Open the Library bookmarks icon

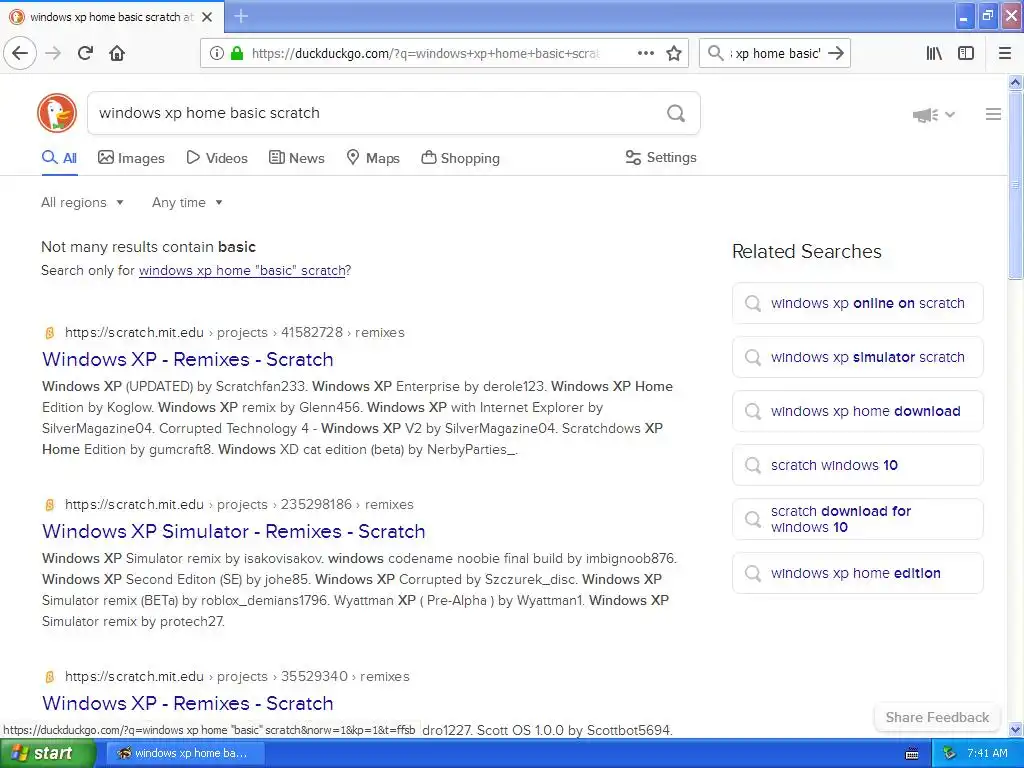pyautogui.click(x=934, y=53)
